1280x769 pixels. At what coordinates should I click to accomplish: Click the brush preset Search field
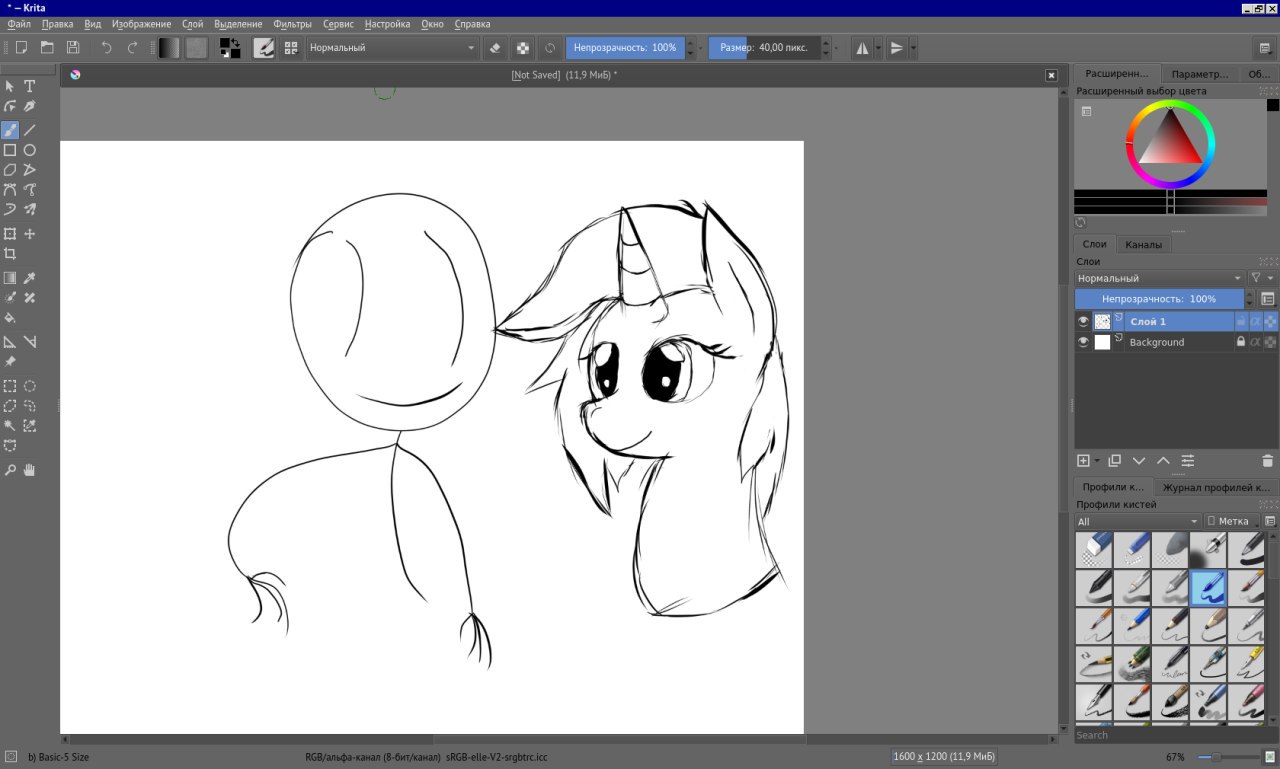click(x=1168, y=735)
